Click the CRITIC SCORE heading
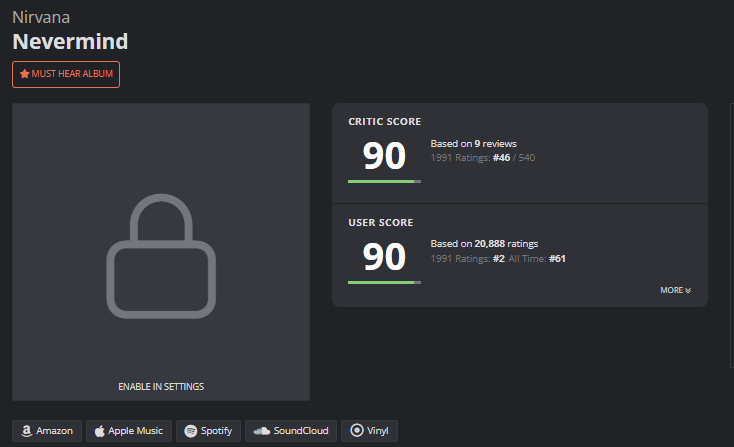 385,122
